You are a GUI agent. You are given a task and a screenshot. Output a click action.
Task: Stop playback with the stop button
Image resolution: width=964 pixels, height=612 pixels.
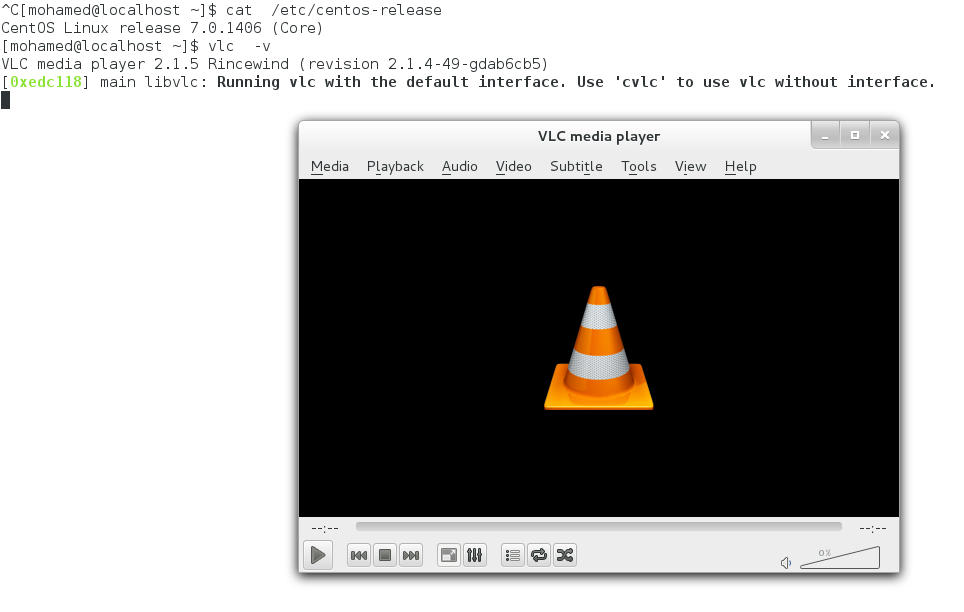coord(385,555)
